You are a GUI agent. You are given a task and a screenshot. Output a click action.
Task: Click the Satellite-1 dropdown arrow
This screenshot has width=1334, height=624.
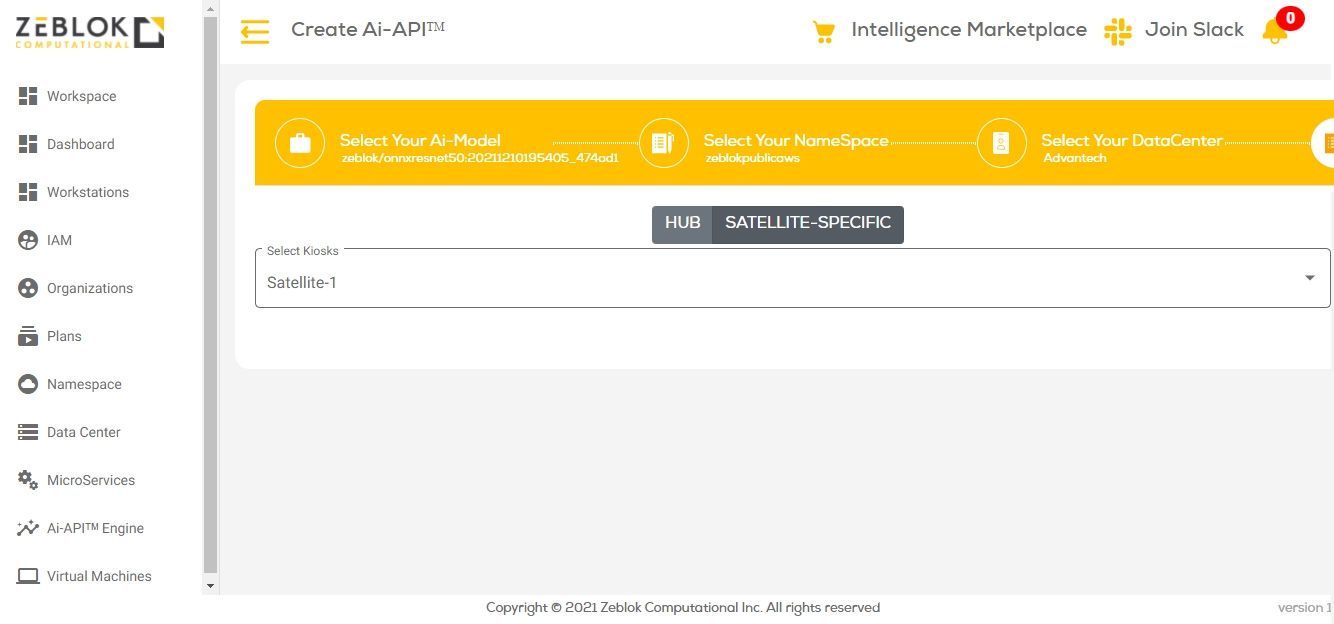(x=1309, y=278)
